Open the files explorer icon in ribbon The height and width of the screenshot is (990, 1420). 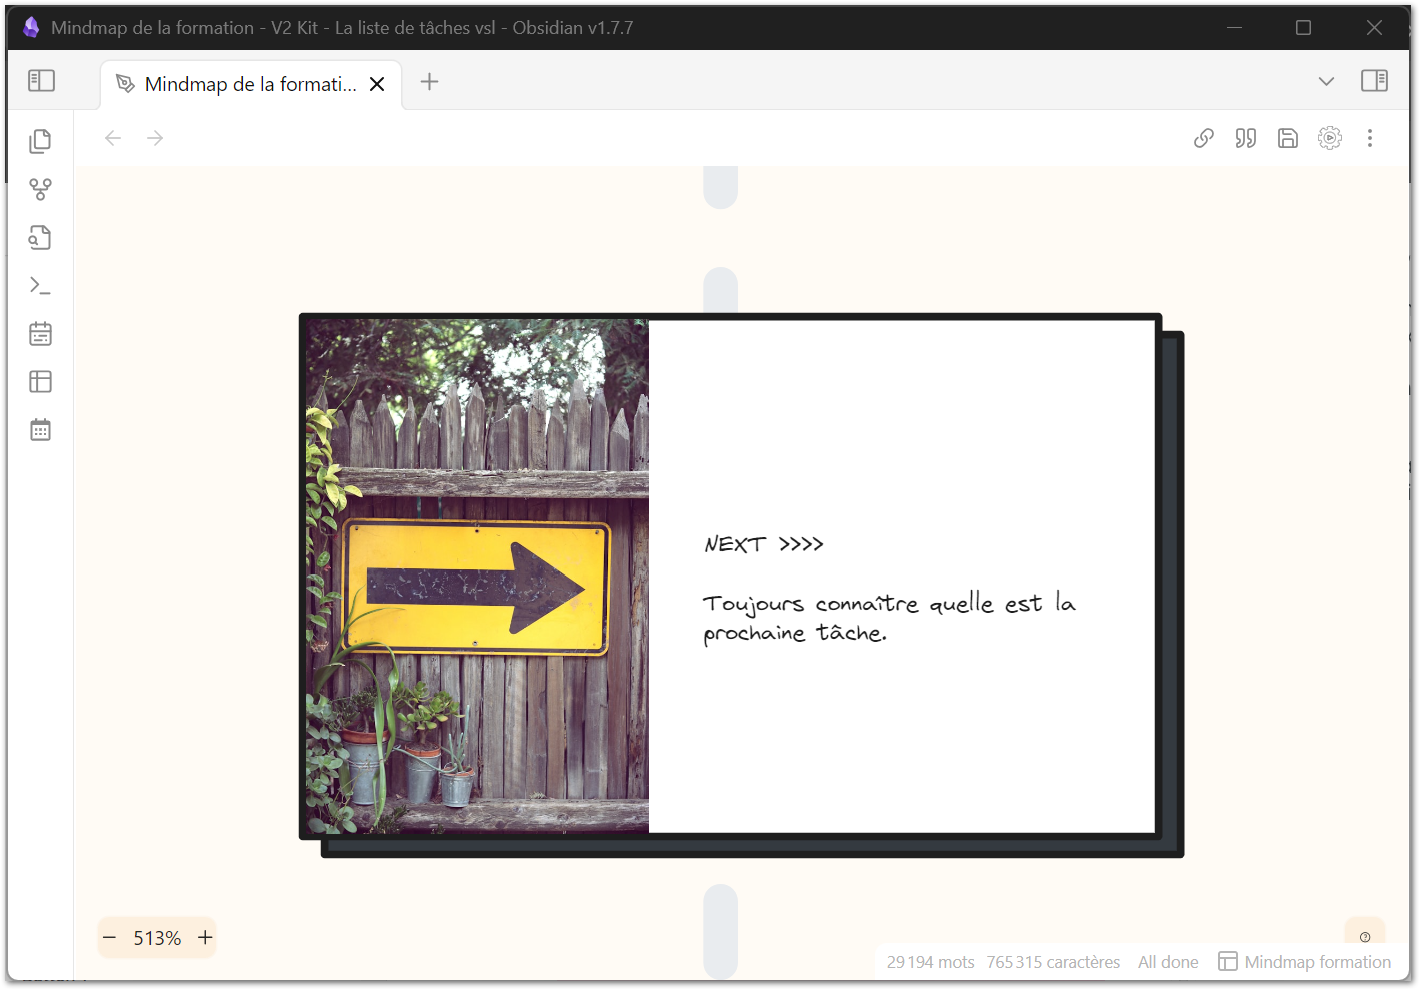click(x=40, y=141)
